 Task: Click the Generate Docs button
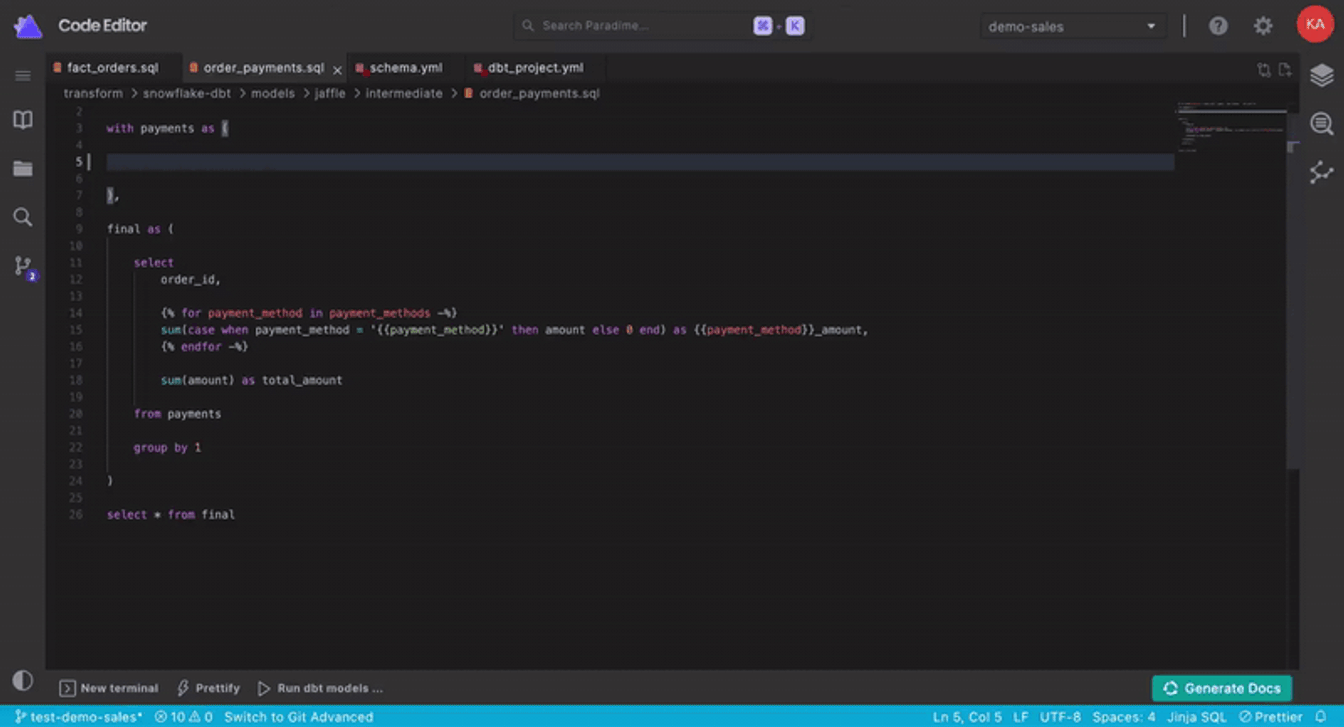[1222, 688]
